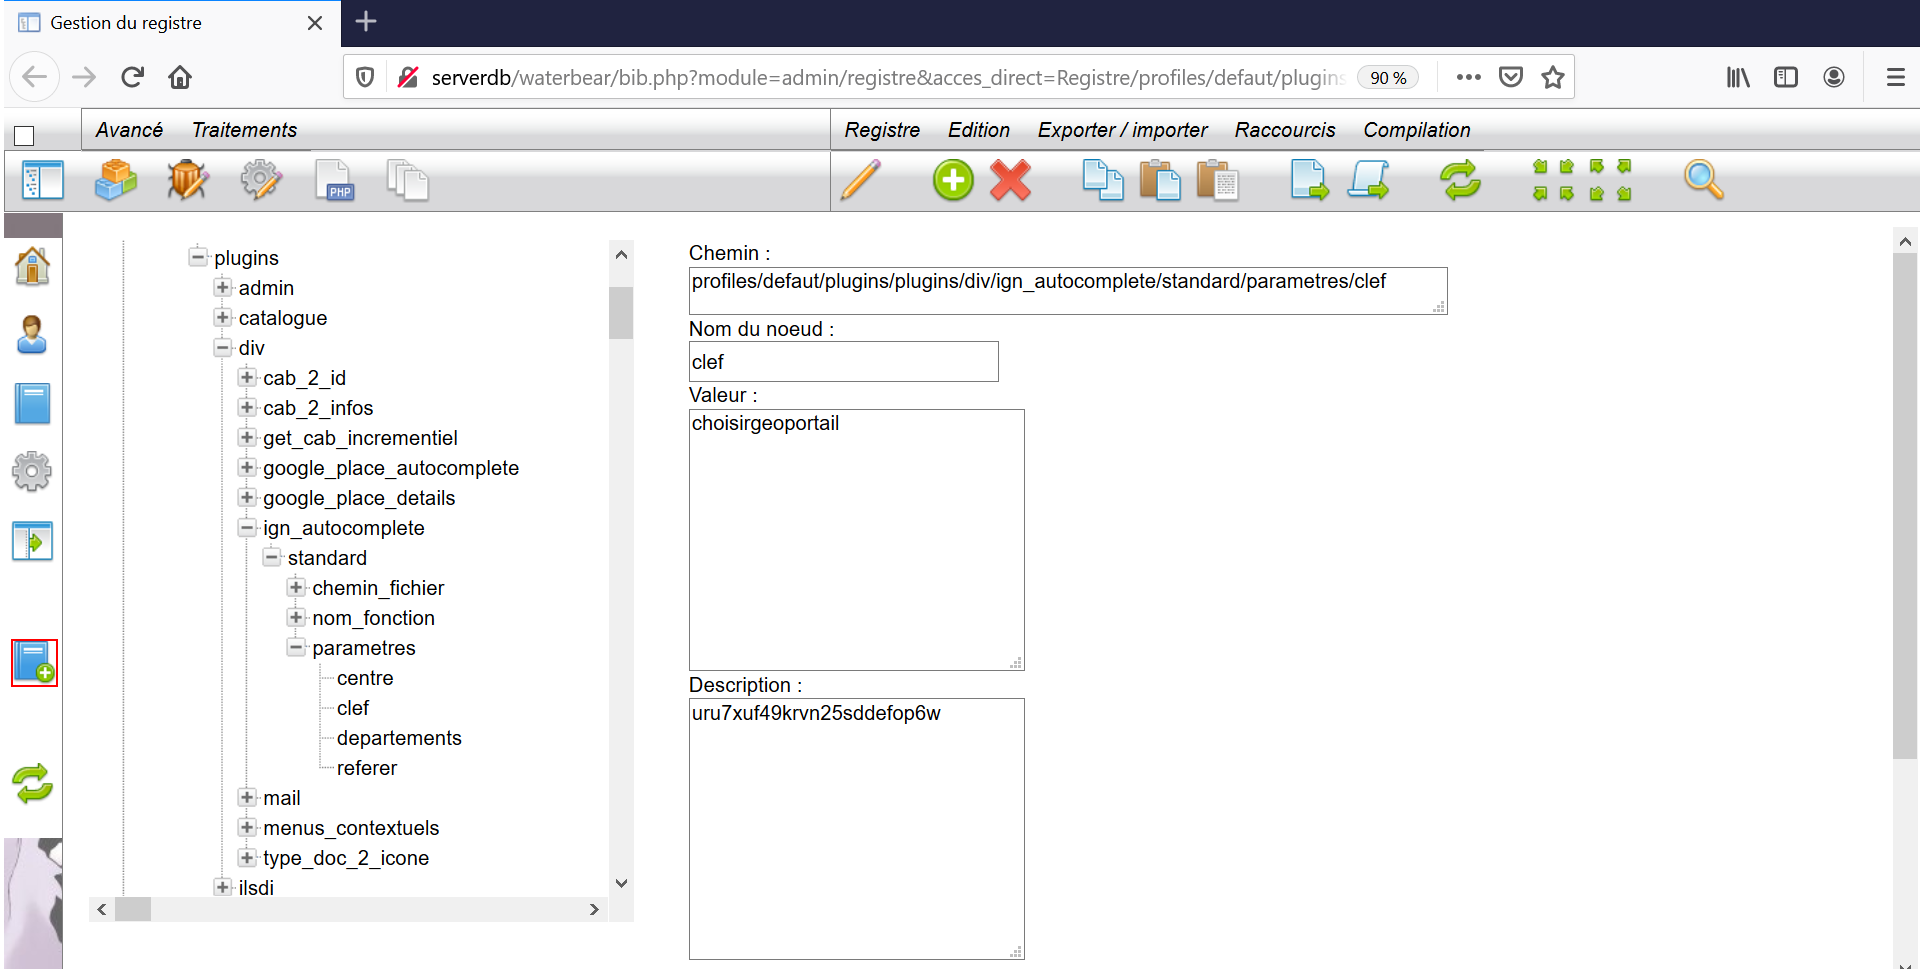
Task: Click the blue copy-pages icon in Edition
Action: [1103, 181]
